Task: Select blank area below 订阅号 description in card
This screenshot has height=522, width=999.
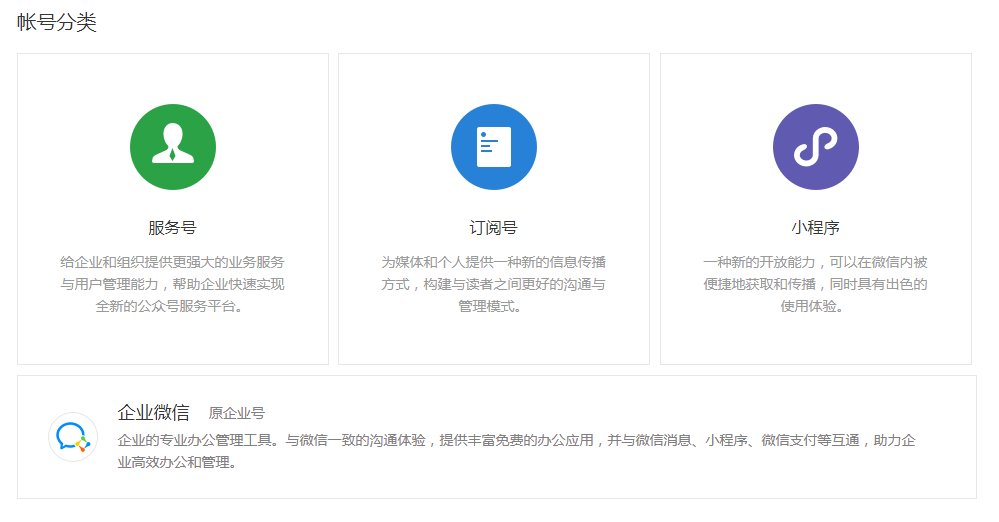Action: (494, 340)
